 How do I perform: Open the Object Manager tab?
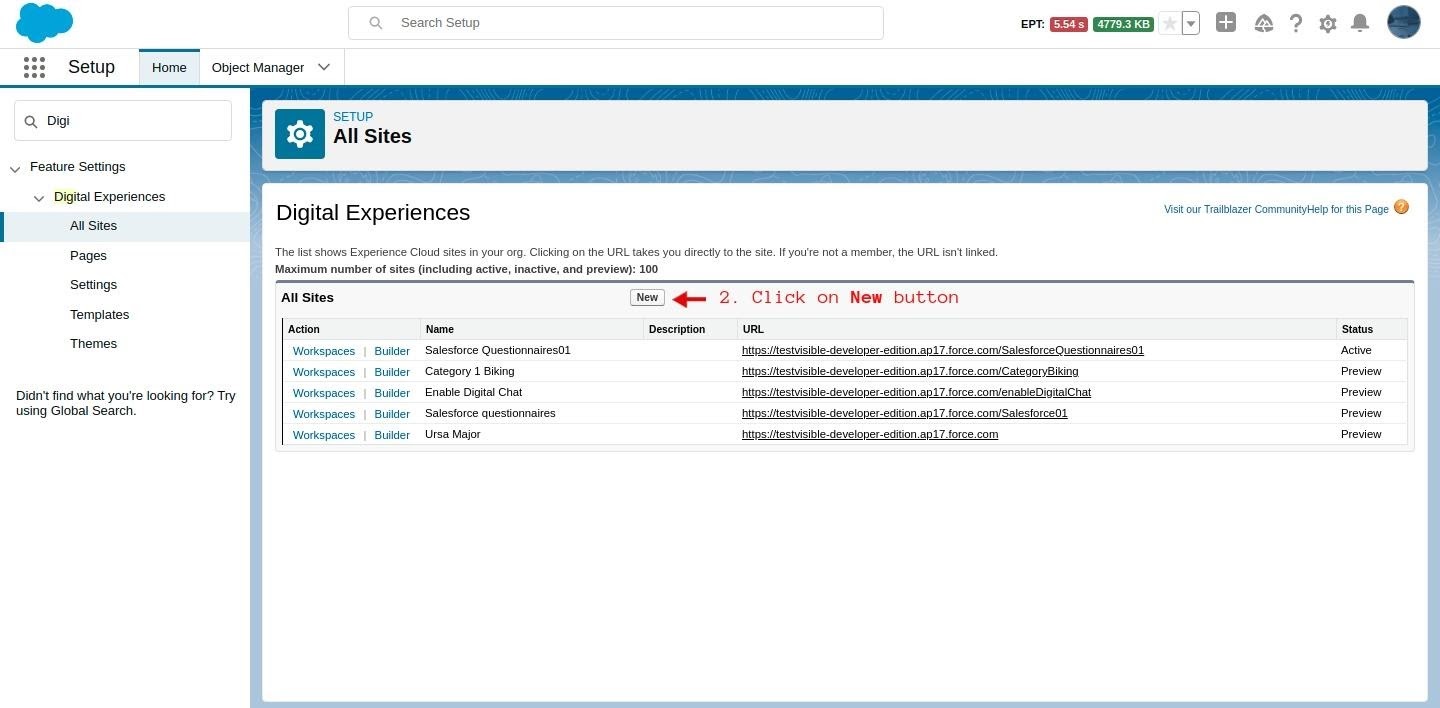tap(258, 67)
